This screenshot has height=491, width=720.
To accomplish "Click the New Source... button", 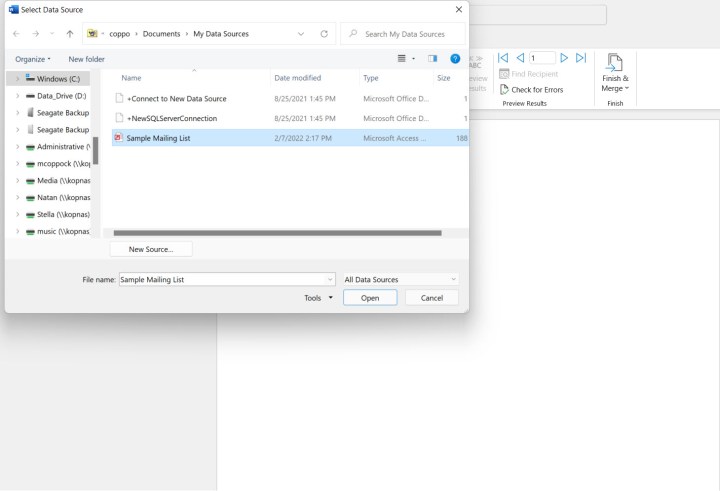I will click(151, 249).
